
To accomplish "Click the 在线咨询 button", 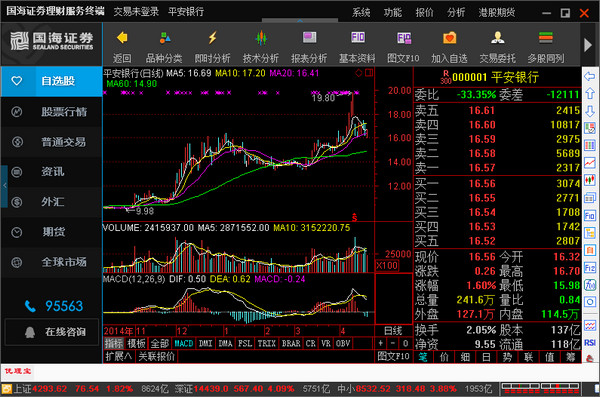I will [x=52, y=332].
